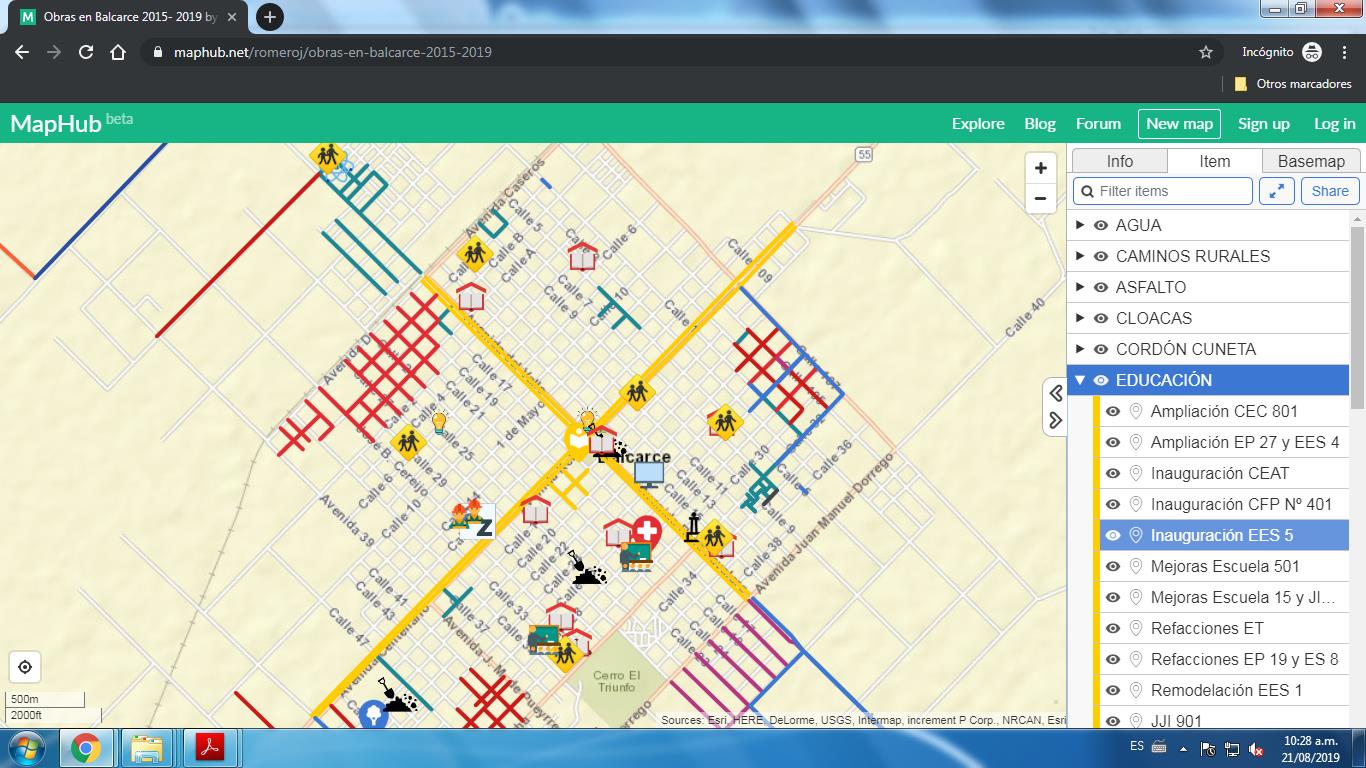Click the Share button
The height and width of the screenshot is (768, 1366).
[x=1330, y=191]
